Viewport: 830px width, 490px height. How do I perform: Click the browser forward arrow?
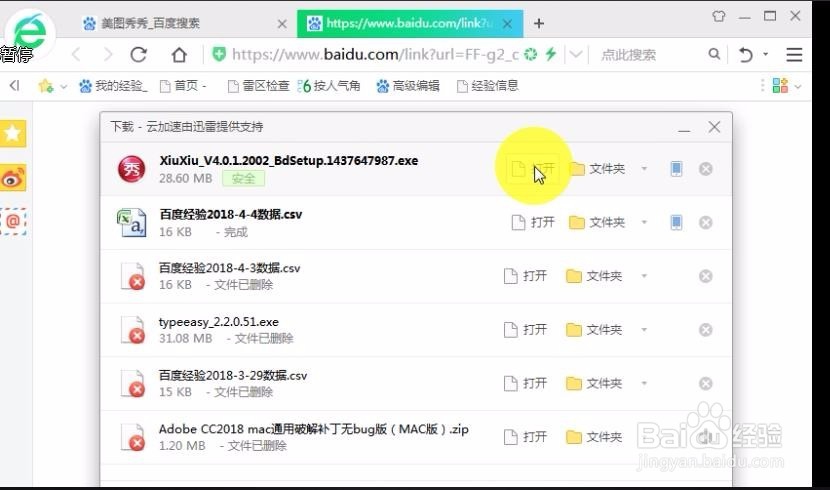(x=108, y=54)
